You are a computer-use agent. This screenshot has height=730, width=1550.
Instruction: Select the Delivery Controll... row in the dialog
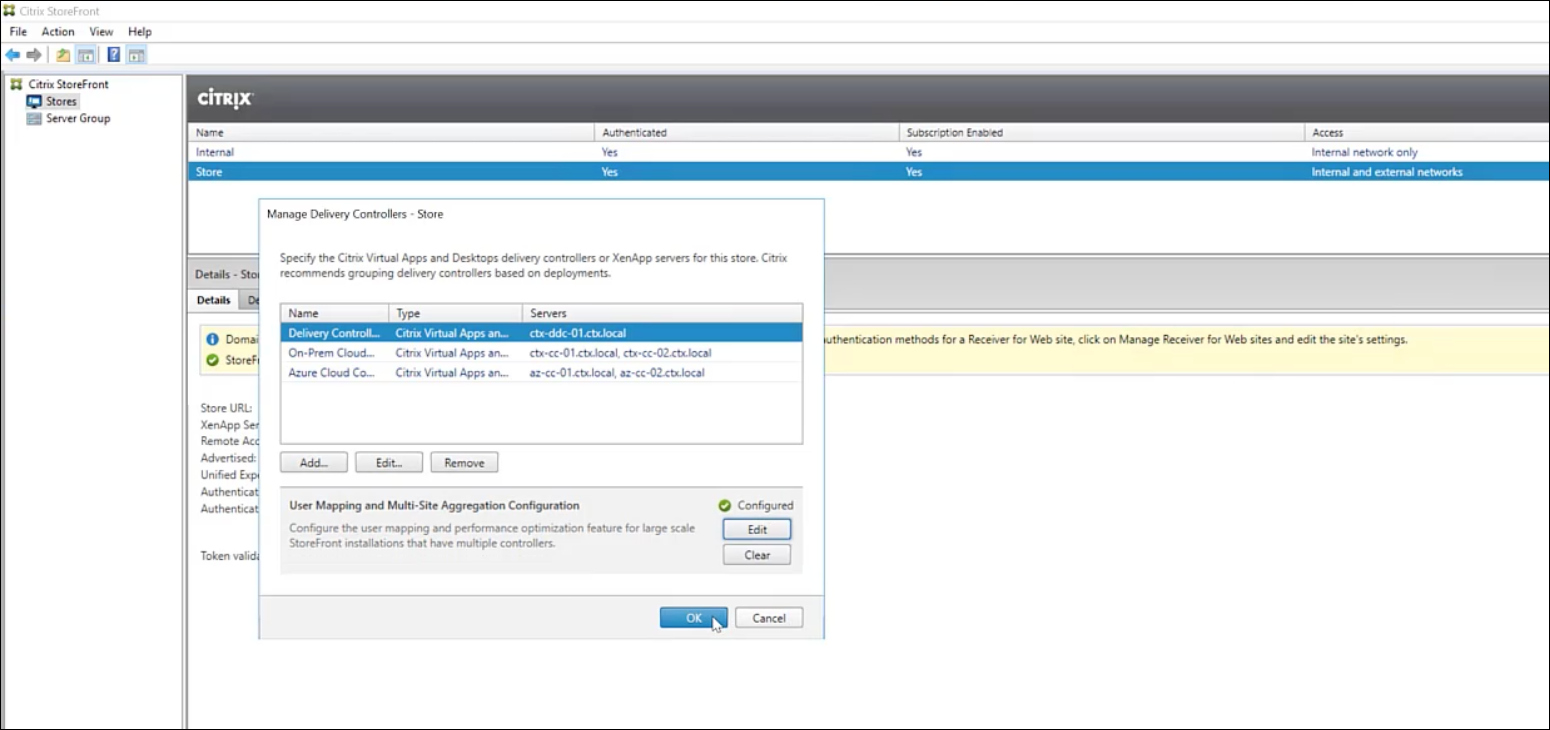pyautogui.click(x=541, y=333)
